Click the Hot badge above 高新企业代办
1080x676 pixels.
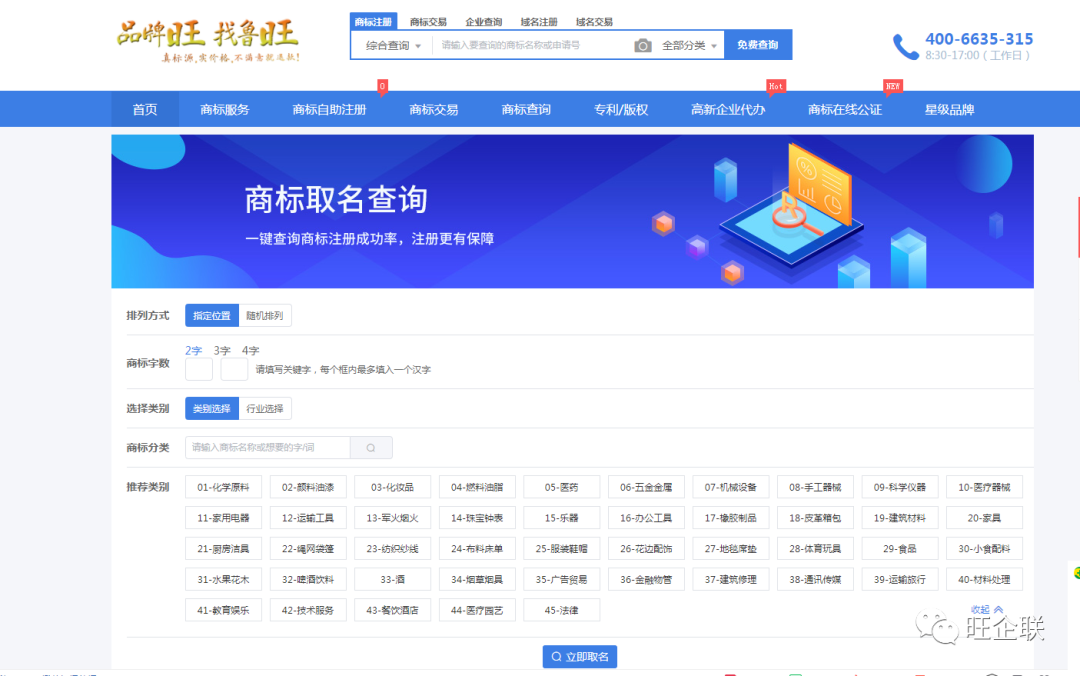[775, 86]
